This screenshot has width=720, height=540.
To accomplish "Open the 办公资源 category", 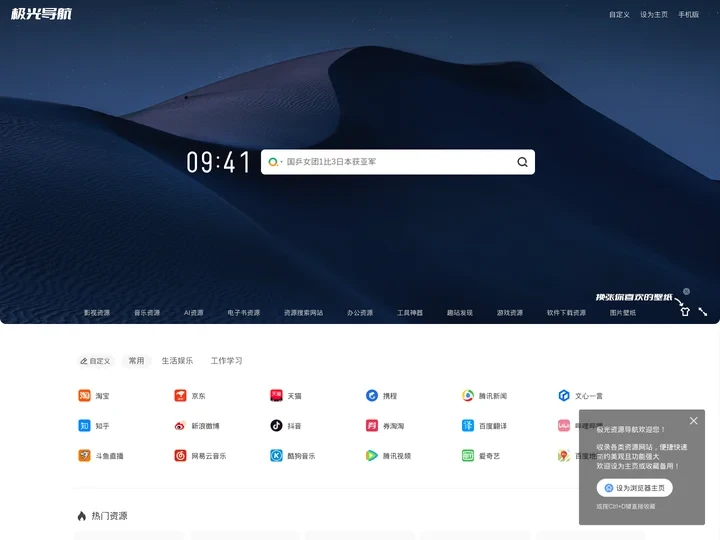I will pyautogui.click(x=360, y=313).
